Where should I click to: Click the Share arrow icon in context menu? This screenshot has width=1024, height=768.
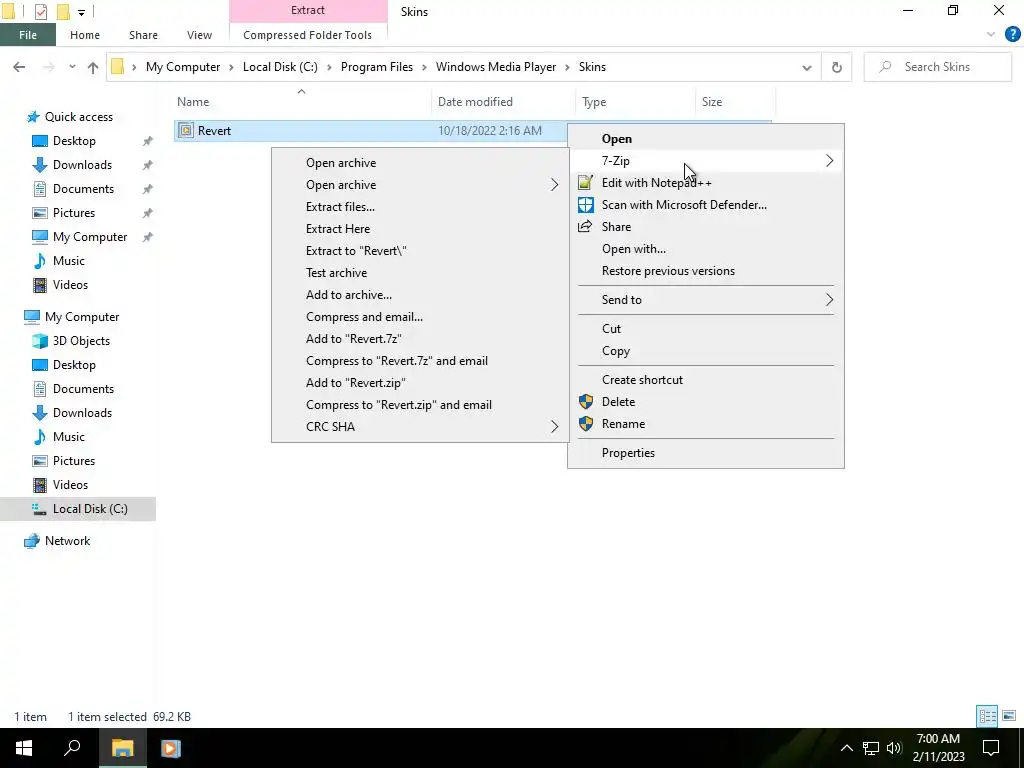pyautogui.click(x=585, y=227)
